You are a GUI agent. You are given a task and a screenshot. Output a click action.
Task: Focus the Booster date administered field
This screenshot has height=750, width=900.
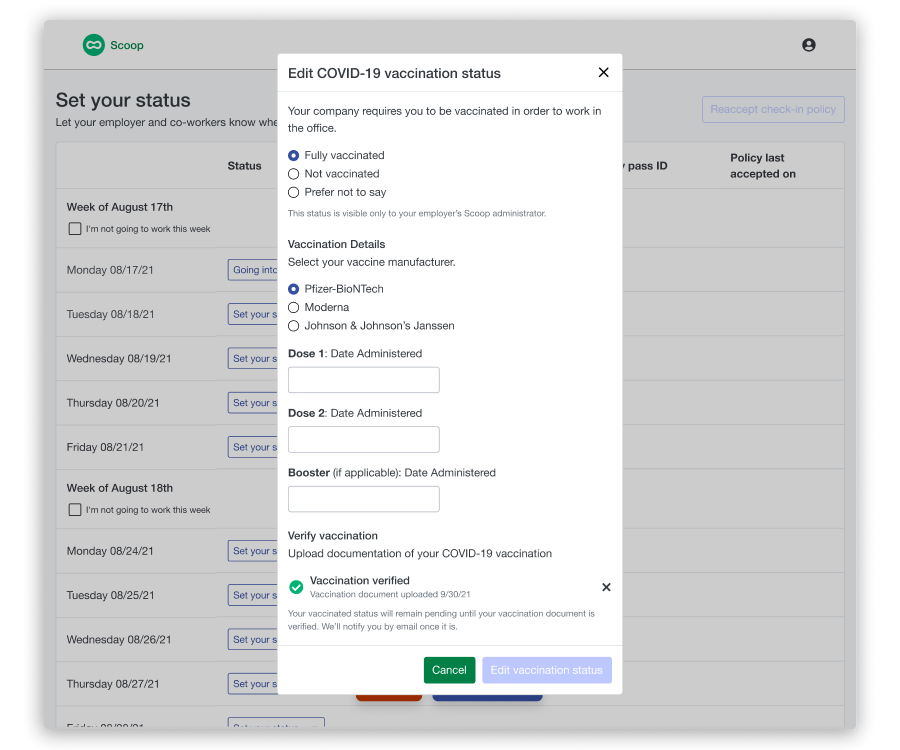(364, 499)
